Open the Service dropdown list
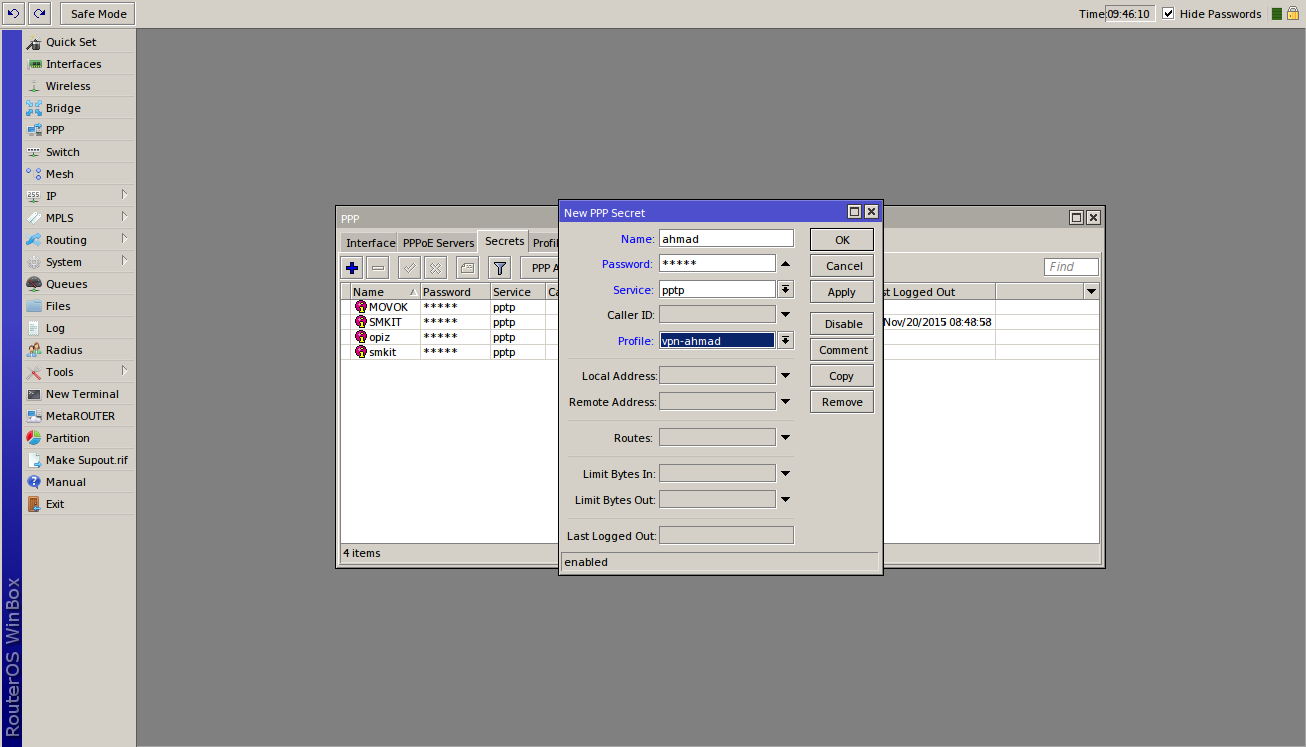Screen dimensions: 1306x747 (x=786, y=290)
